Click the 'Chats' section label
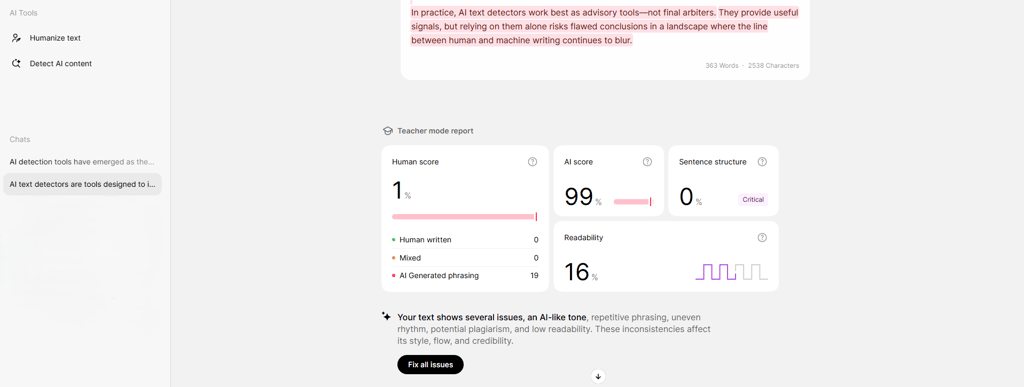1024x387 pixels. [20, 140]
